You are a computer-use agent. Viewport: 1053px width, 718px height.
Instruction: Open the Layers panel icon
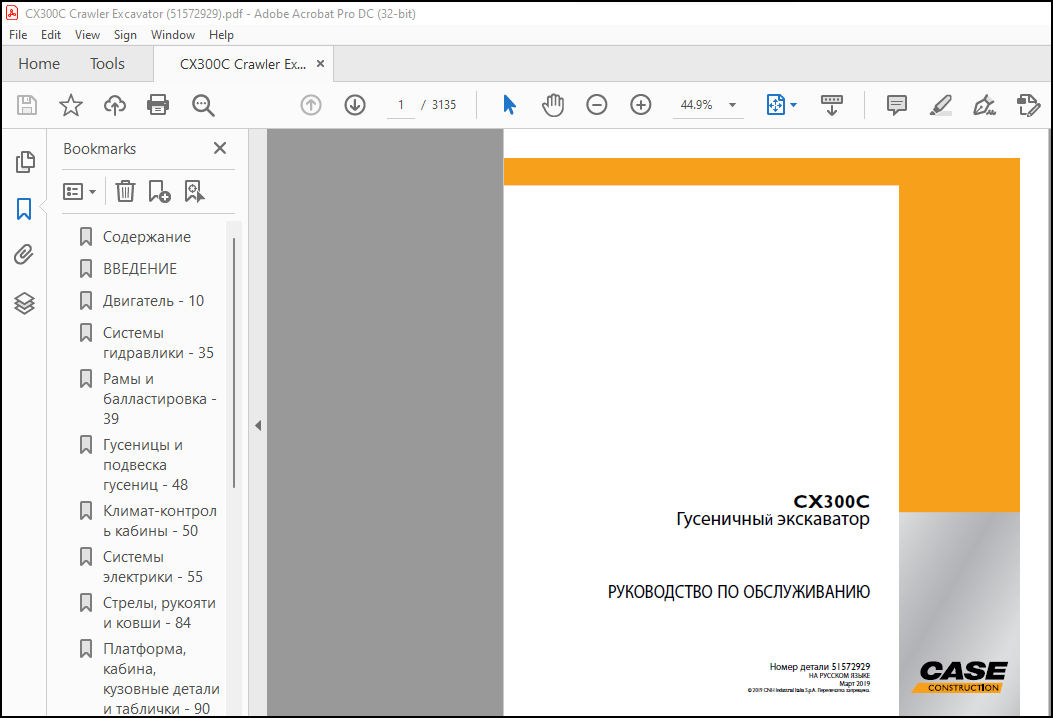[x=24, y=303]
